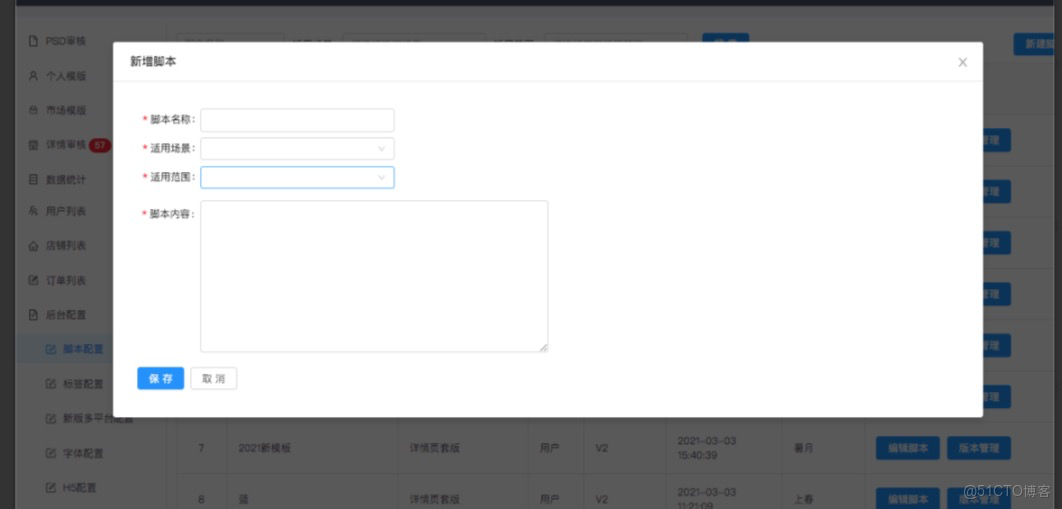Click the 2021-03-03 11:21:09 timestamp
1062x509 pixels.
tap(706, 497)
